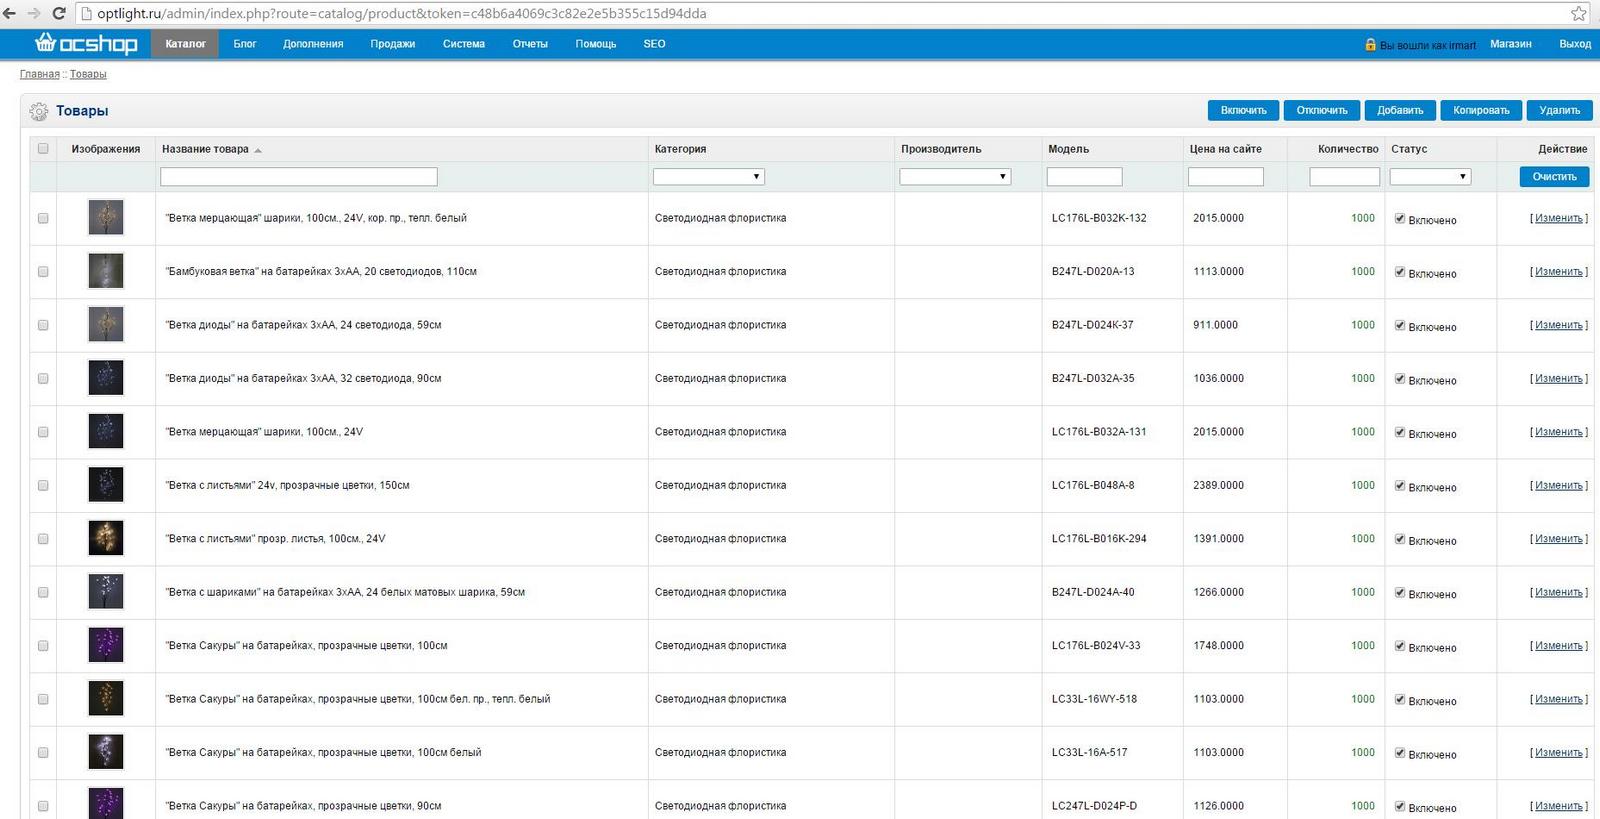Viewport: 1600px width, 819px height.
Task: Click the browser address bar
Action: click(x=820, y=14)
